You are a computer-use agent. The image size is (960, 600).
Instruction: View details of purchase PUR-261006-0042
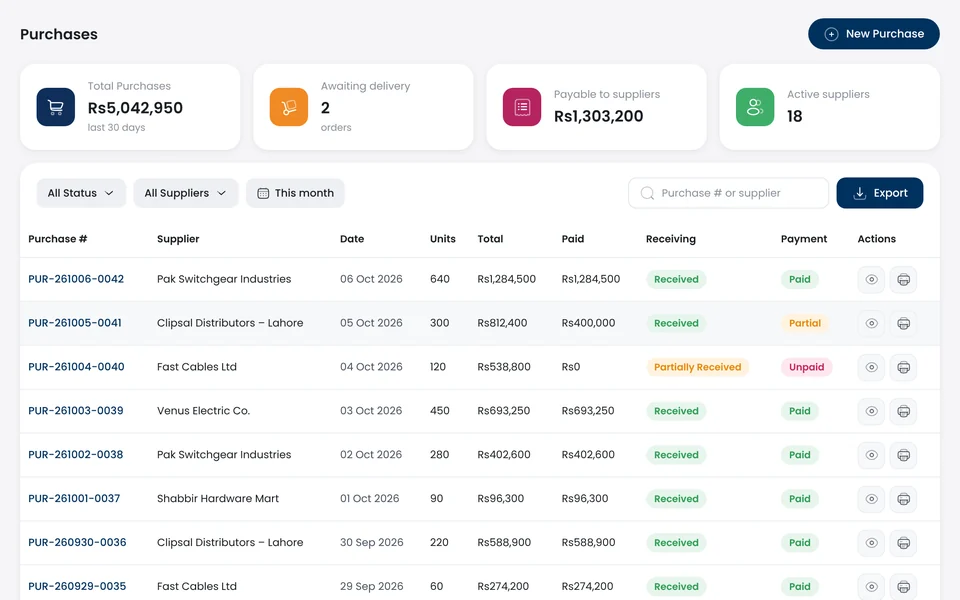tap(871, 280)
